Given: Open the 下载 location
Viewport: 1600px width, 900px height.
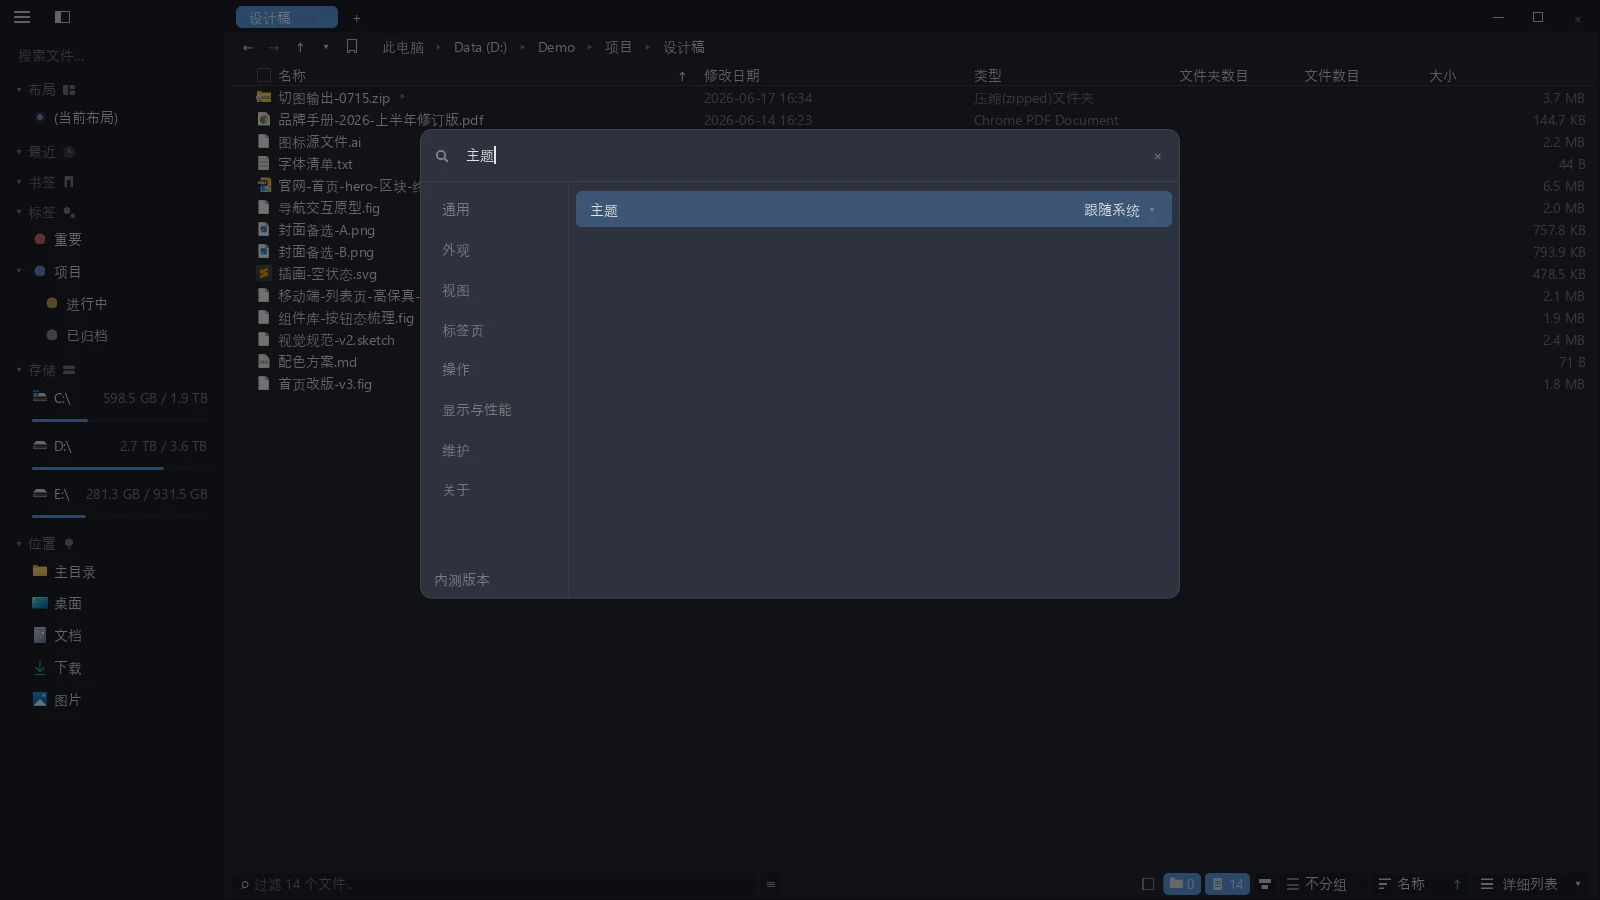Looking at the screenshot, I should click(68, 668).
